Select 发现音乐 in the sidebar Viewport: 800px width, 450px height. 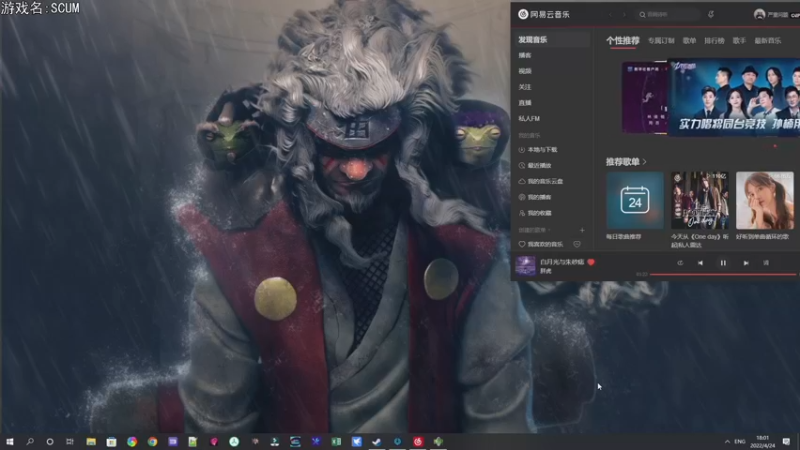552,39
